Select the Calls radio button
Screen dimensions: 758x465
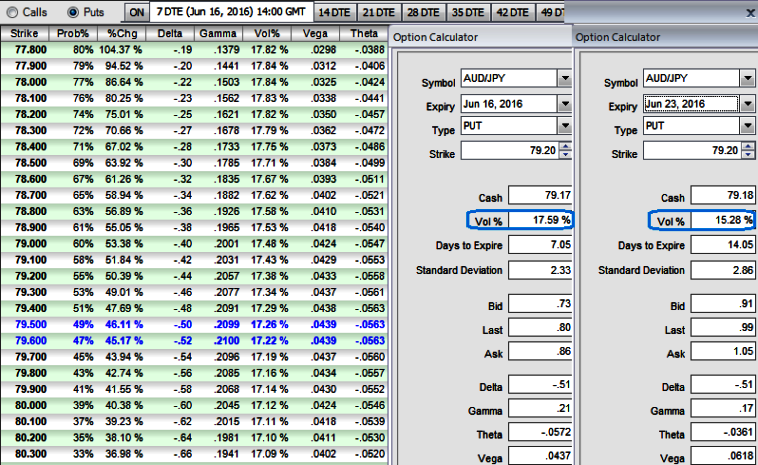click(14, 12)
